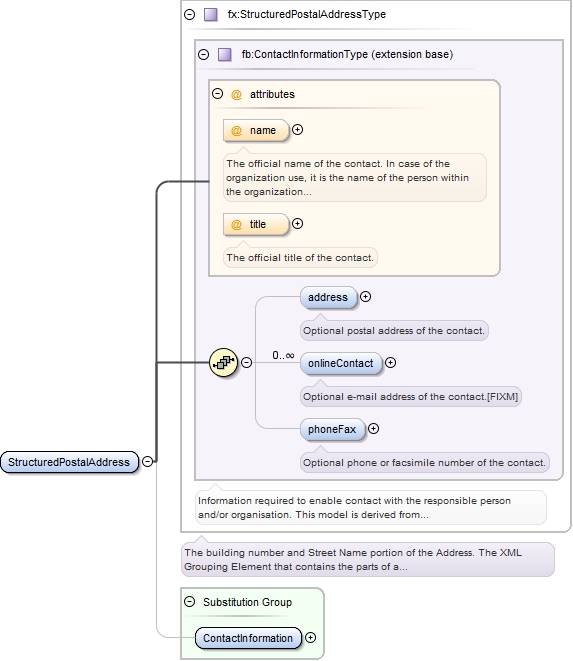Expand the ContactInformation element

point(311,638)
